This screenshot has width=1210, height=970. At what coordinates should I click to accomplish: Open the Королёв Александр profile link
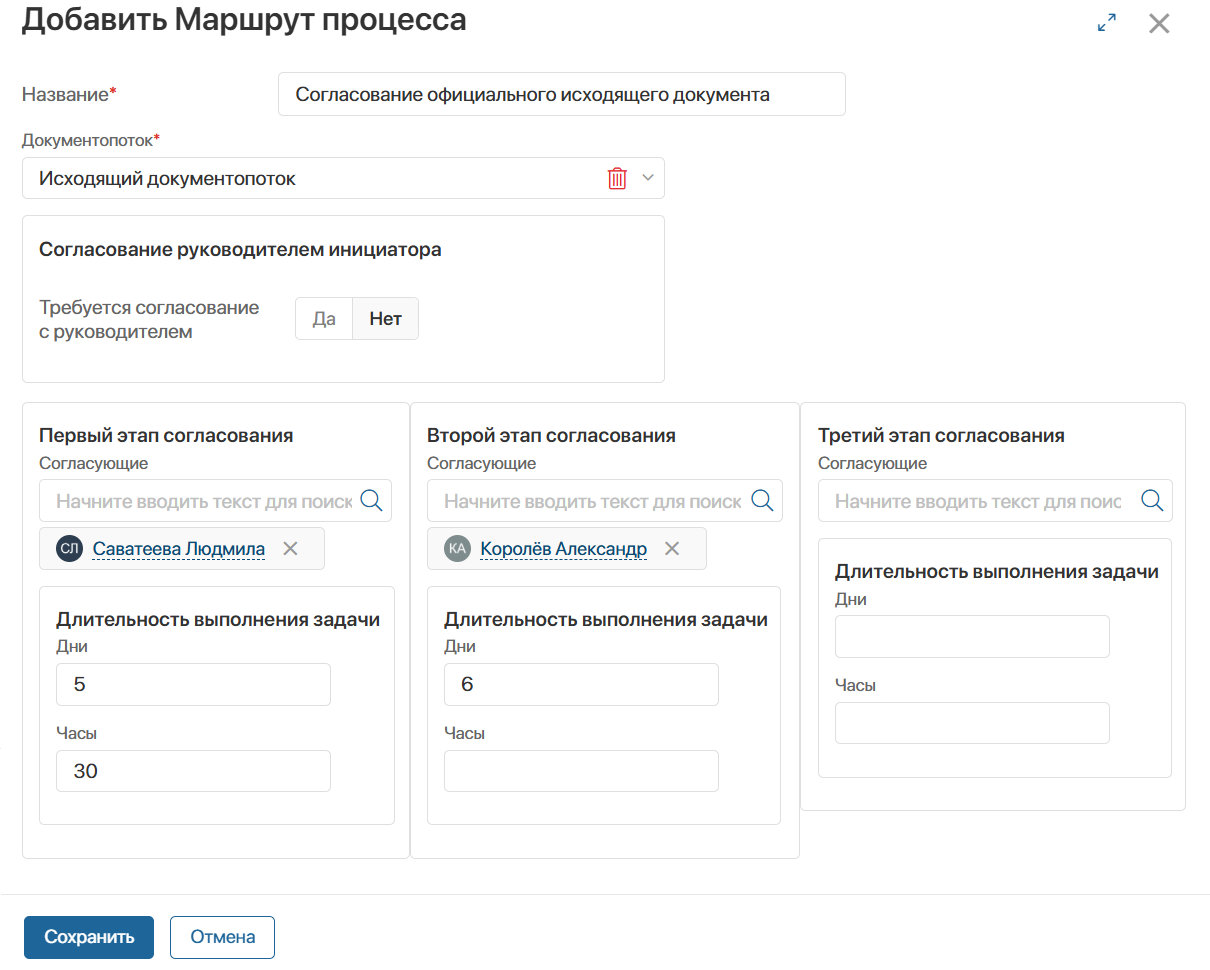pos(563,548)
